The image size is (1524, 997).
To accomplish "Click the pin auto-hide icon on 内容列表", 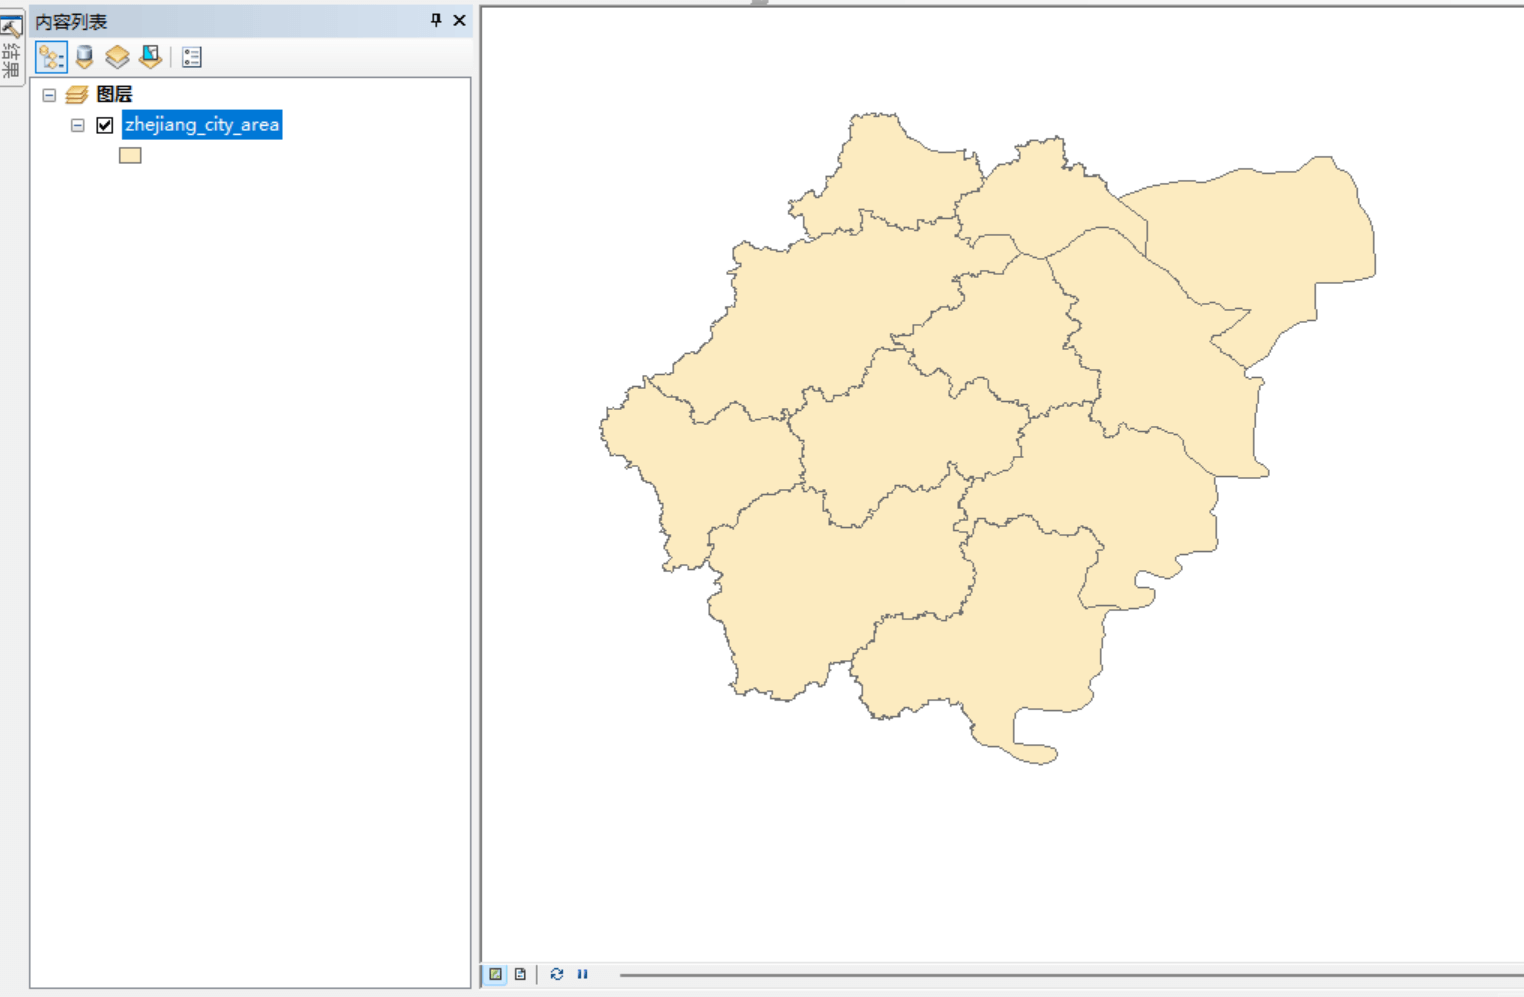I will point(436,20).
